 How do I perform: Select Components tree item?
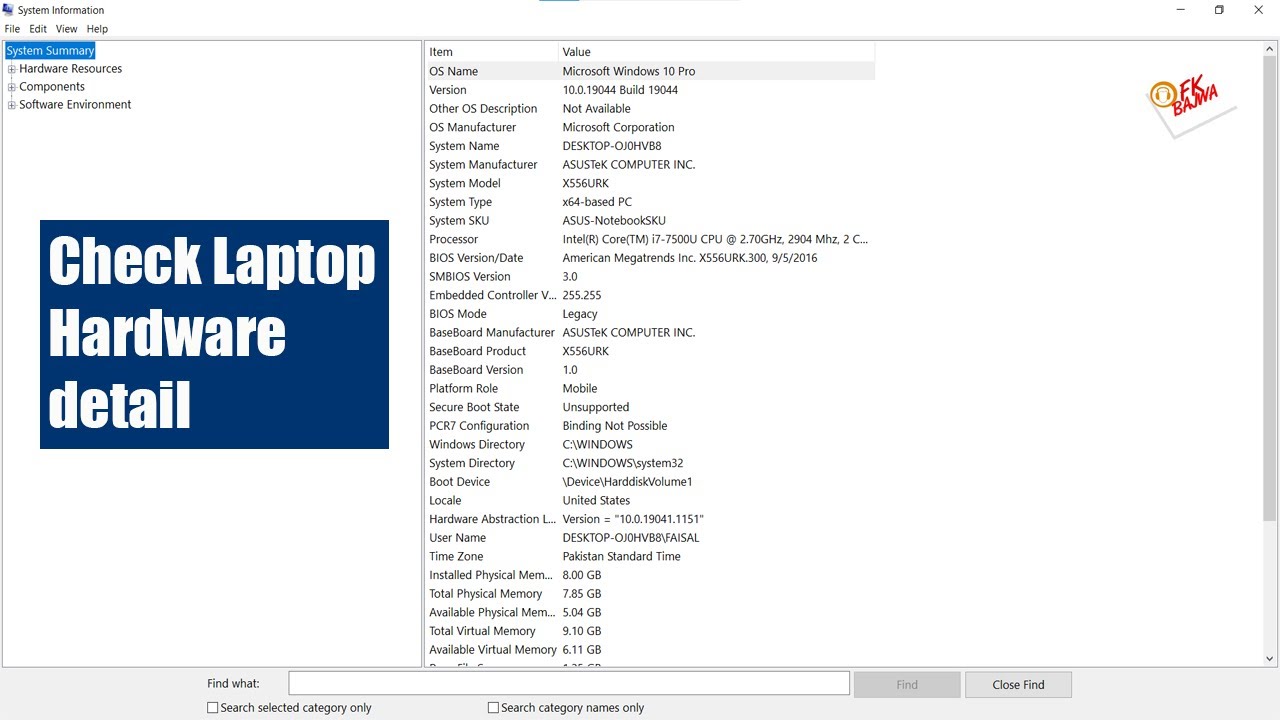pyautogui.click(x=52, y=87)
